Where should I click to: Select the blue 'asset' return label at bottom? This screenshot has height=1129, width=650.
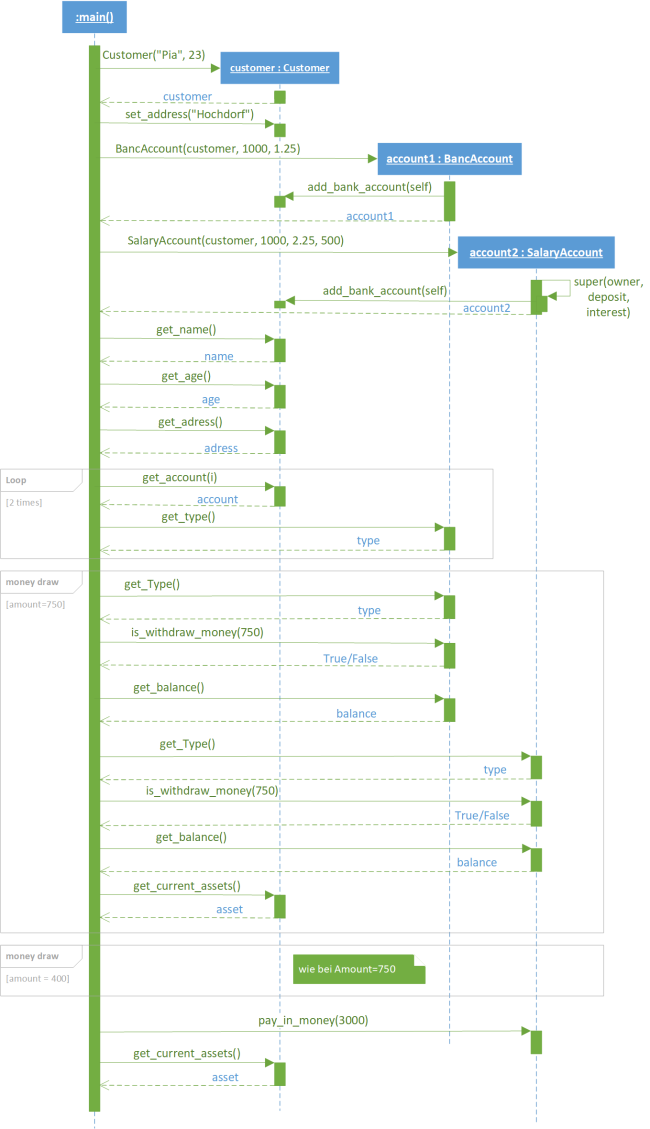(x=225, y=1077)
